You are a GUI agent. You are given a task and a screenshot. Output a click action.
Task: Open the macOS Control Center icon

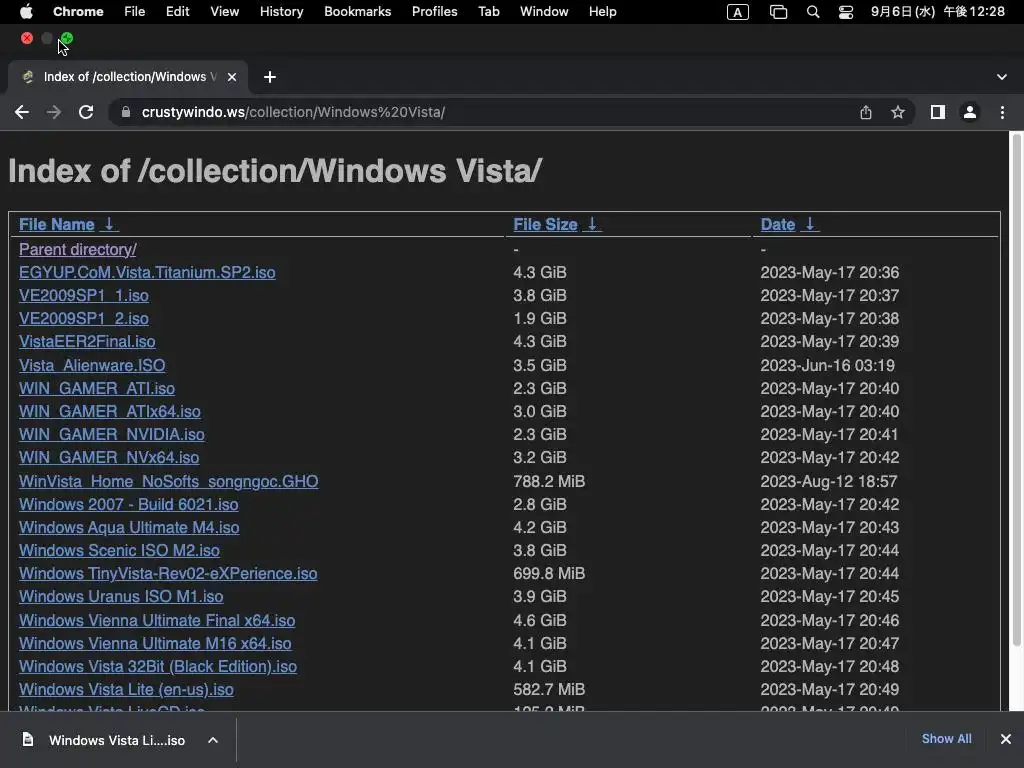click(846, 12)
